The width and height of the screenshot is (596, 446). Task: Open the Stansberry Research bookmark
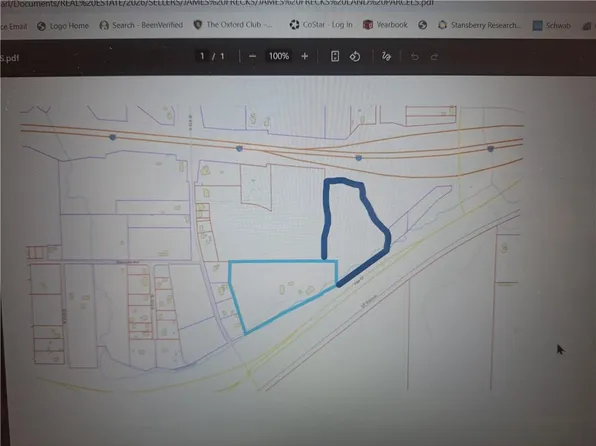480,25
